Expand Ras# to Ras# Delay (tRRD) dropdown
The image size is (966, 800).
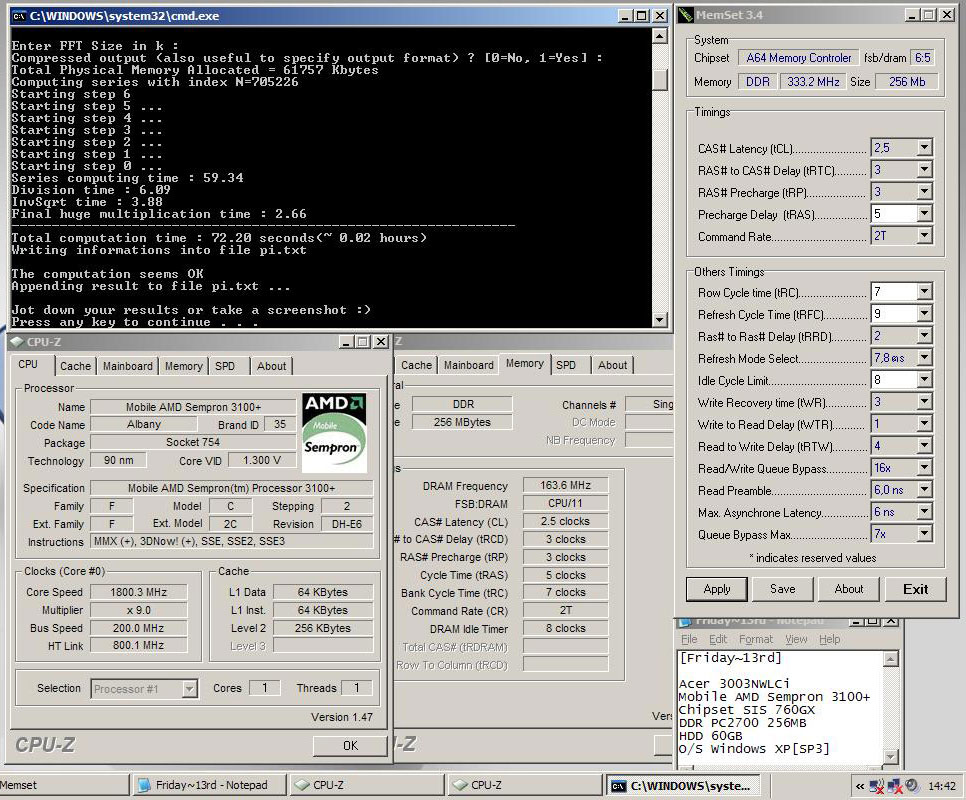[x=924, y=336]
